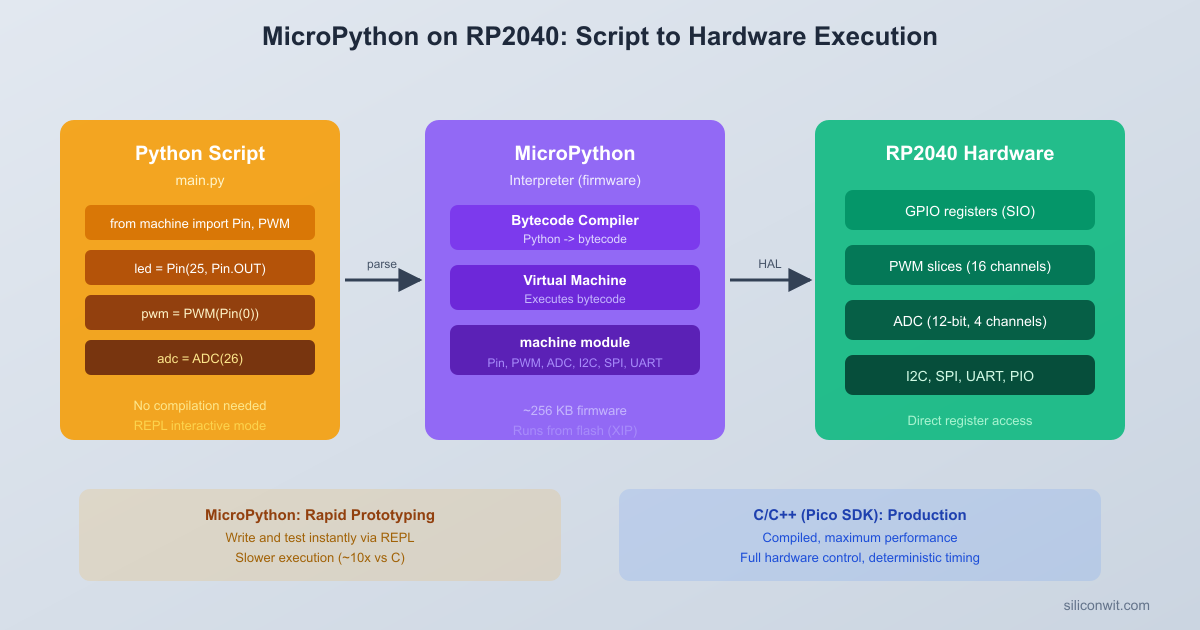Click the Virtual Machine block
This screenshot has width=1200, height=630.
575,287
